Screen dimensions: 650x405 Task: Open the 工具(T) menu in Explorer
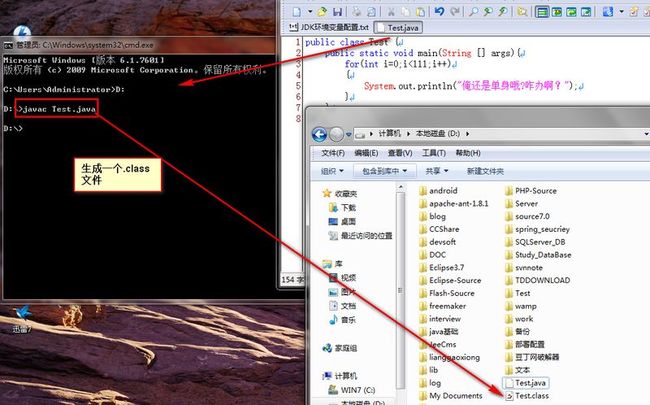click(x=434, y=153)
